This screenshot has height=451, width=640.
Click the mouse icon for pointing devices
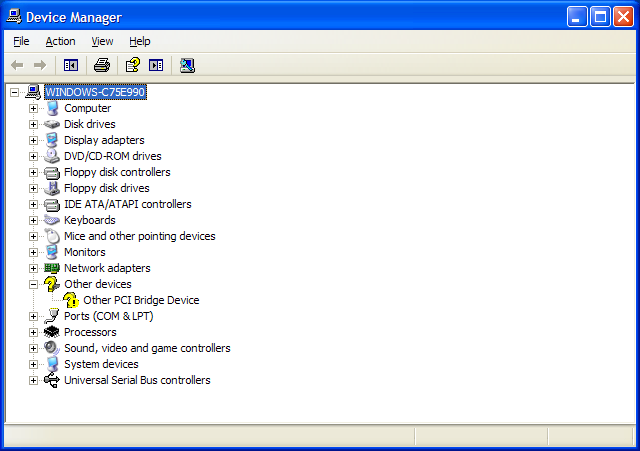click(52, 236)
